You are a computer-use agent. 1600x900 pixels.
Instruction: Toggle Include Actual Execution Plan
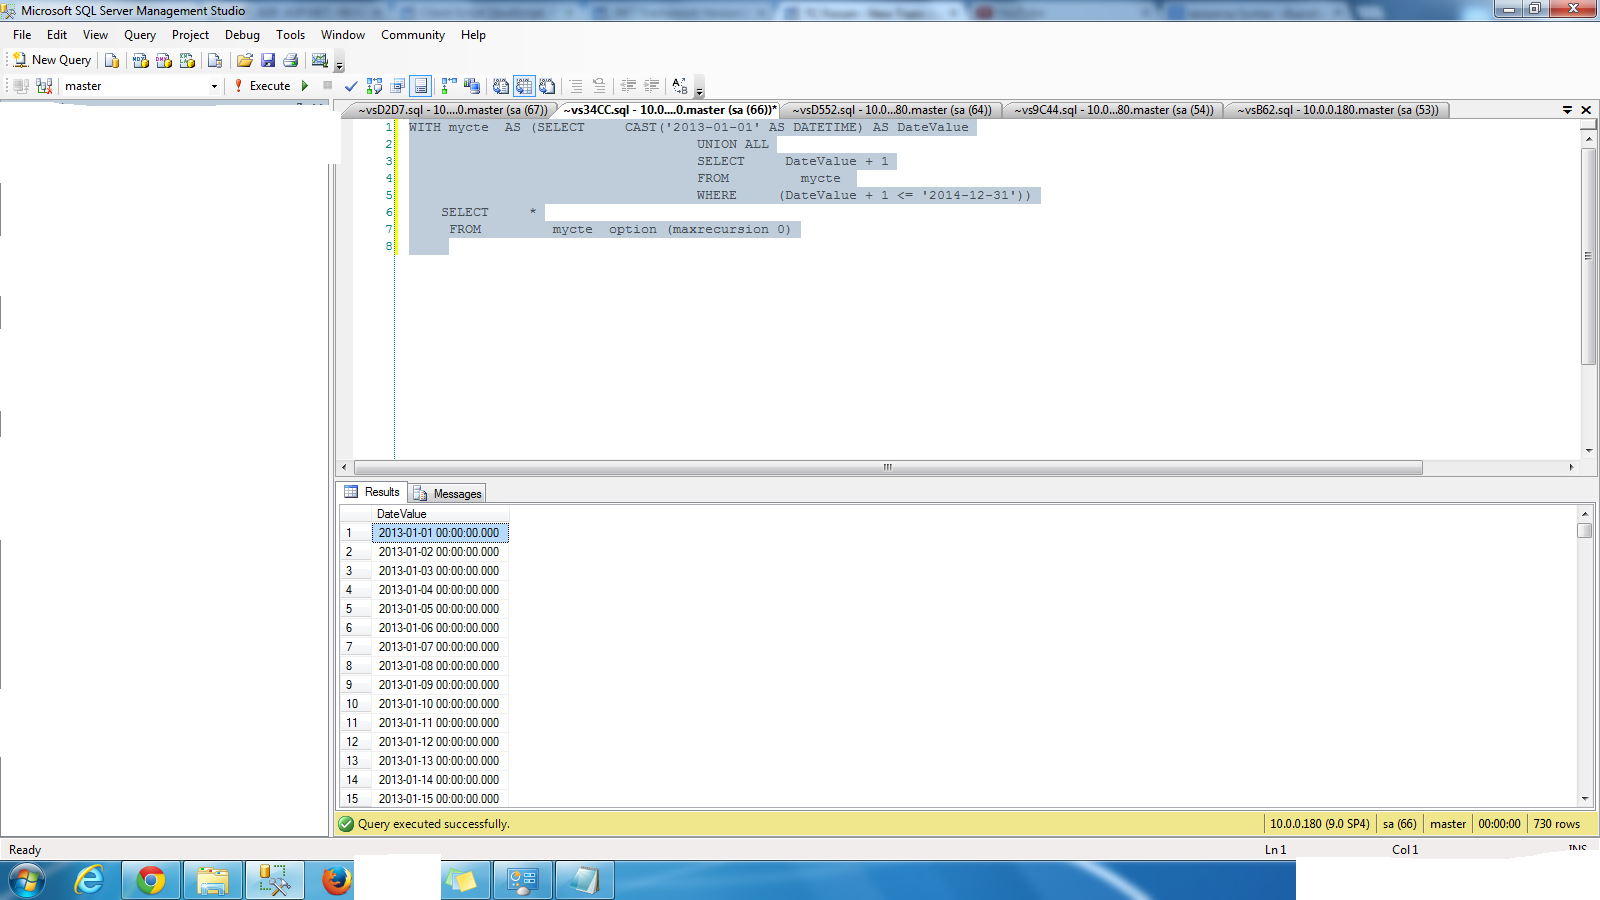(449, 86)
